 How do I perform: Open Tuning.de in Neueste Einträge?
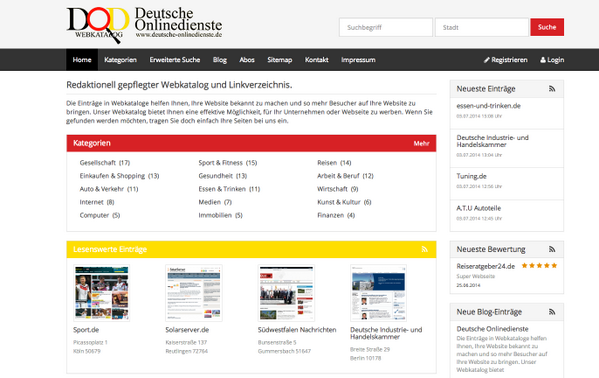pyautogui.click(x=471, y=176)
